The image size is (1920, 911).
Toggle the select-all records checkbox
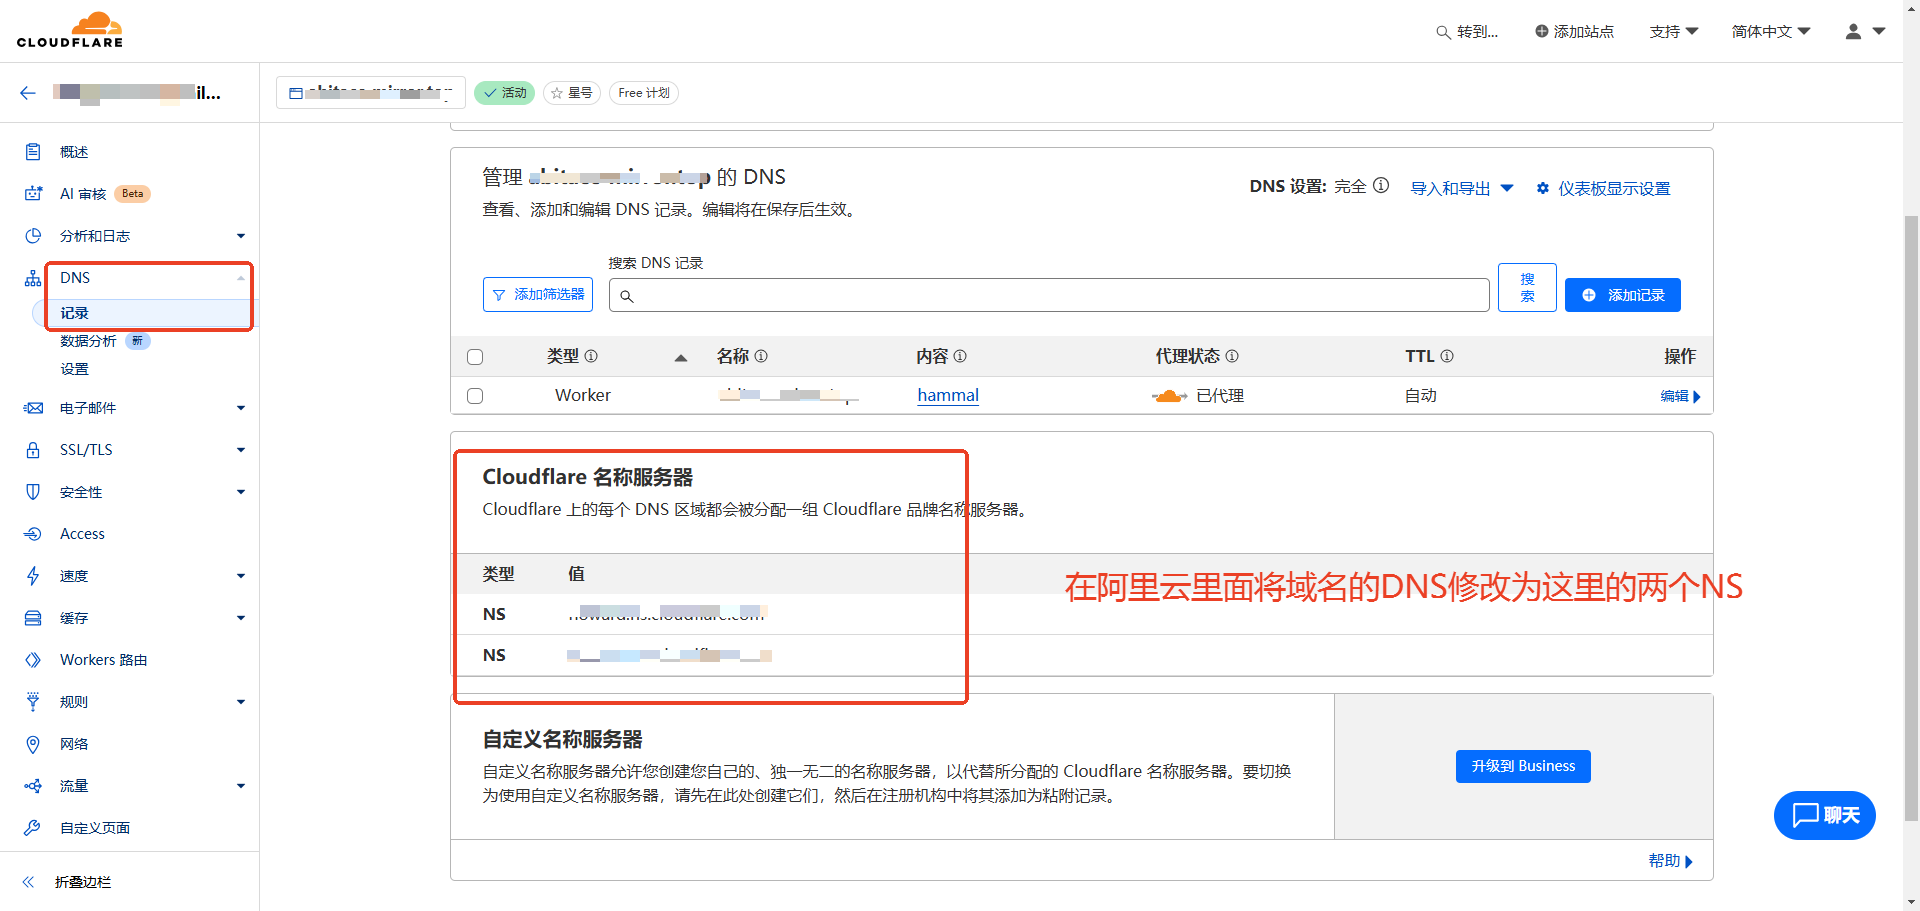(475, 357)
